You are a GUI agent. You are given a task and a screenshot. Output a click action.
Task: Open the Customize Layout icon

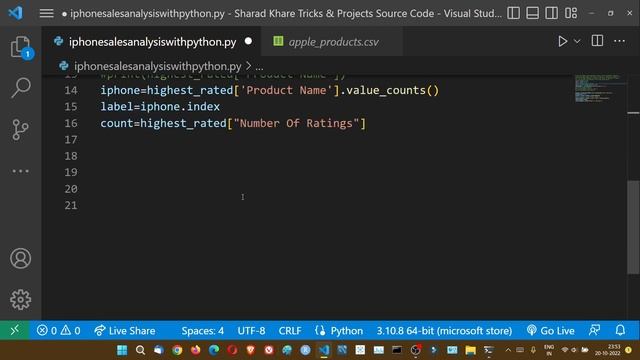tap(571, 13)
